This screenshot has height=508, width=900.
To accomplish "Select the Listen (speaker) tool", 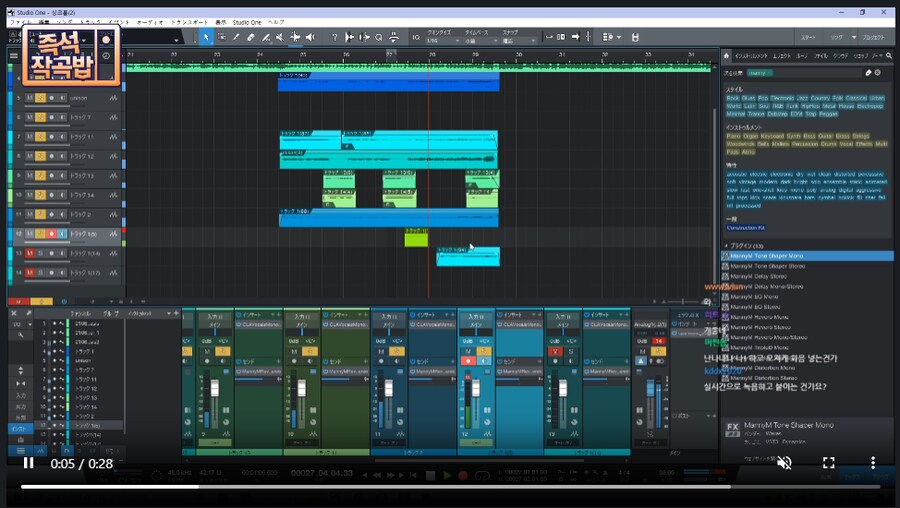I will 311,37.
